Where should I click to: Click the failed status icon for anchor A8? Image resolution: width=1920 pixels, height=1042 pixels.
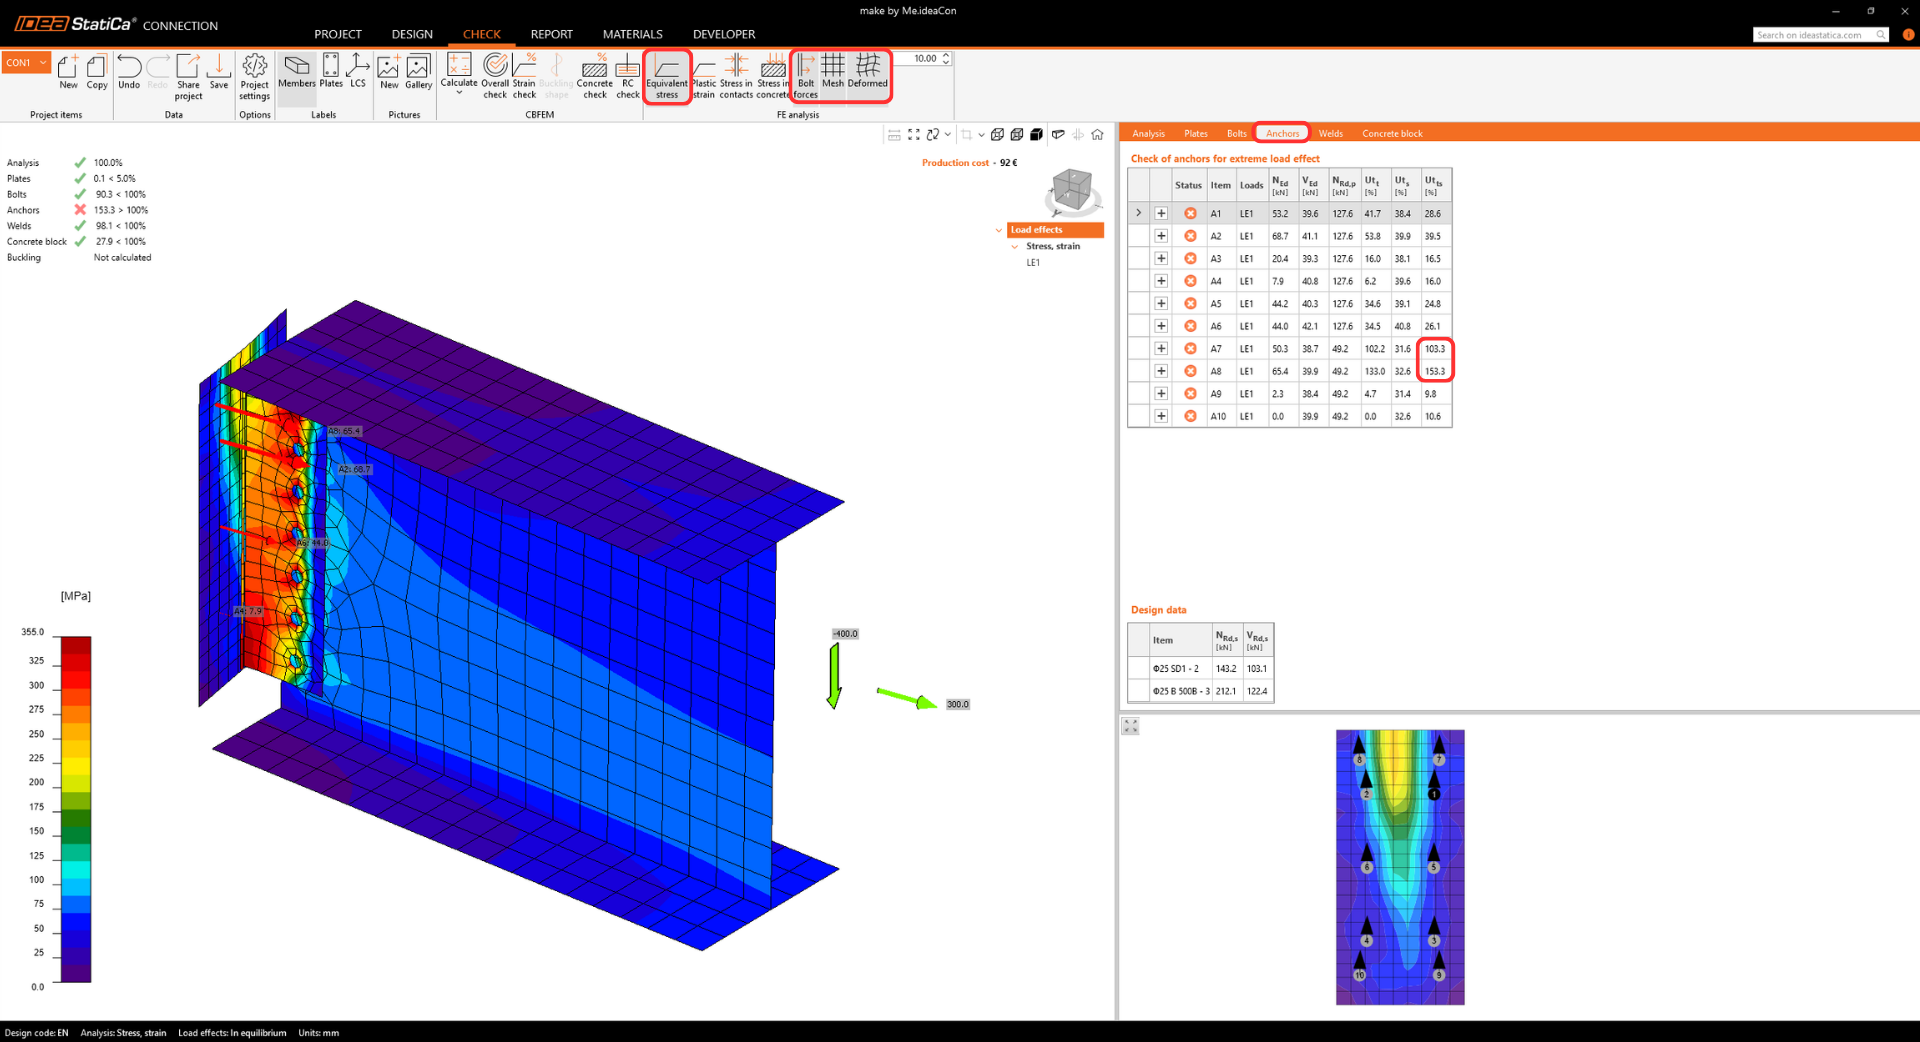point(1190,371)
